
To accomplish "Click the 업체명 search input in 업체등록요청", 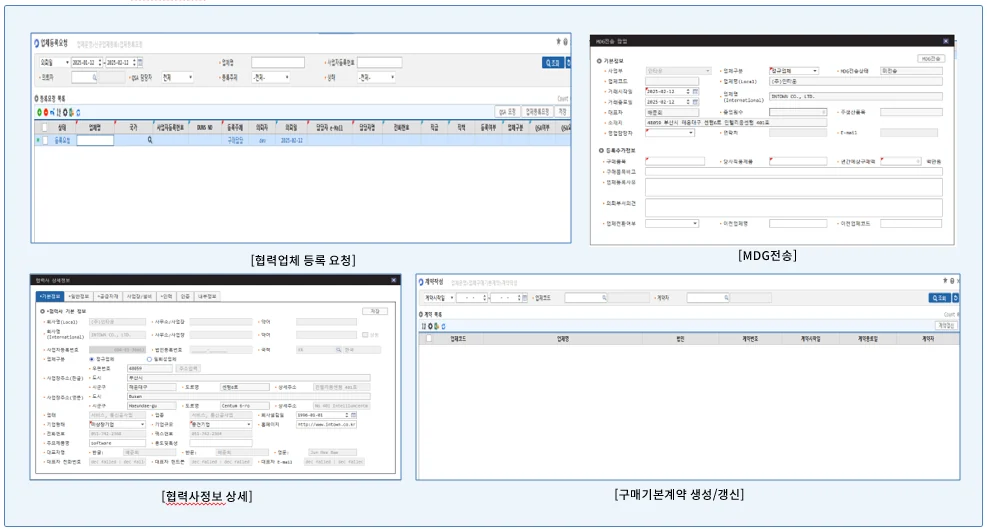I will [x=278, y=62].
